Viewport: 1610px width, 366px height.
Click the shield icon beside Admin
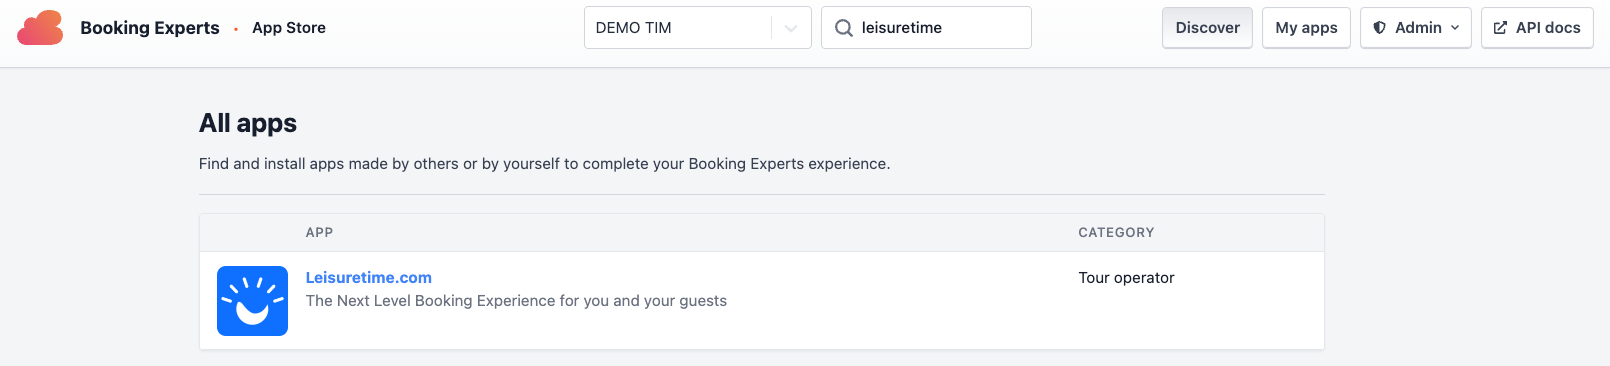[1380, 28]
